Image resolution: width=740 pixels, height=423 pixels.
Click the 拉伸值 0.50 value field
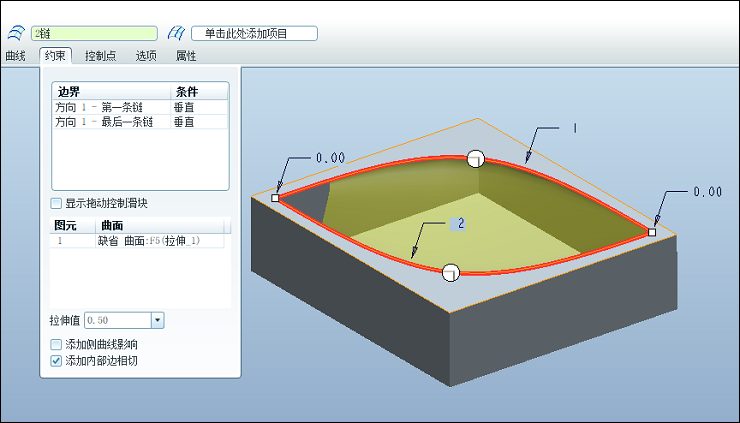click(x=118, y=320)
